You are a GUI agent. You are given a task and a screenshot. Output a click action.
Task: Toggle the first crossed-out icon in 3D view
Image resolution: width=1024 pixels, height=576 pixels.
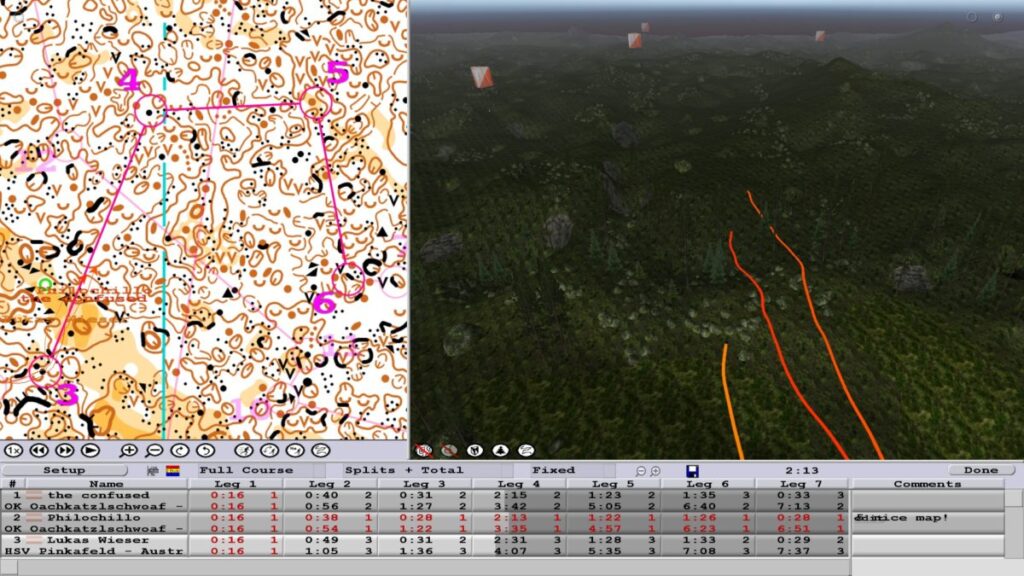(x=424, y=451)
